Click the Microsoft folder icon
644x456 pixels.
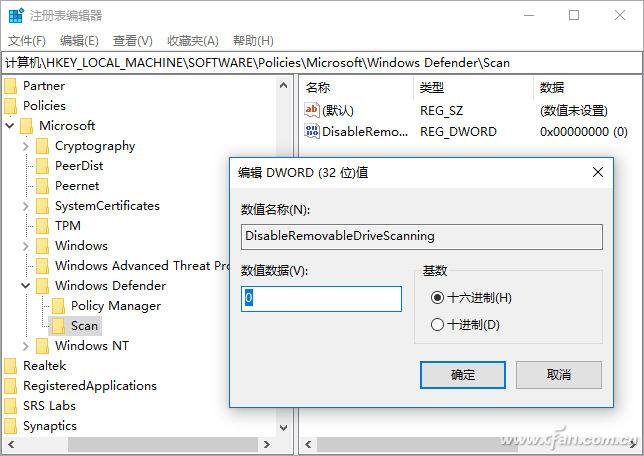pyautogui.click(x=27, y=126)
